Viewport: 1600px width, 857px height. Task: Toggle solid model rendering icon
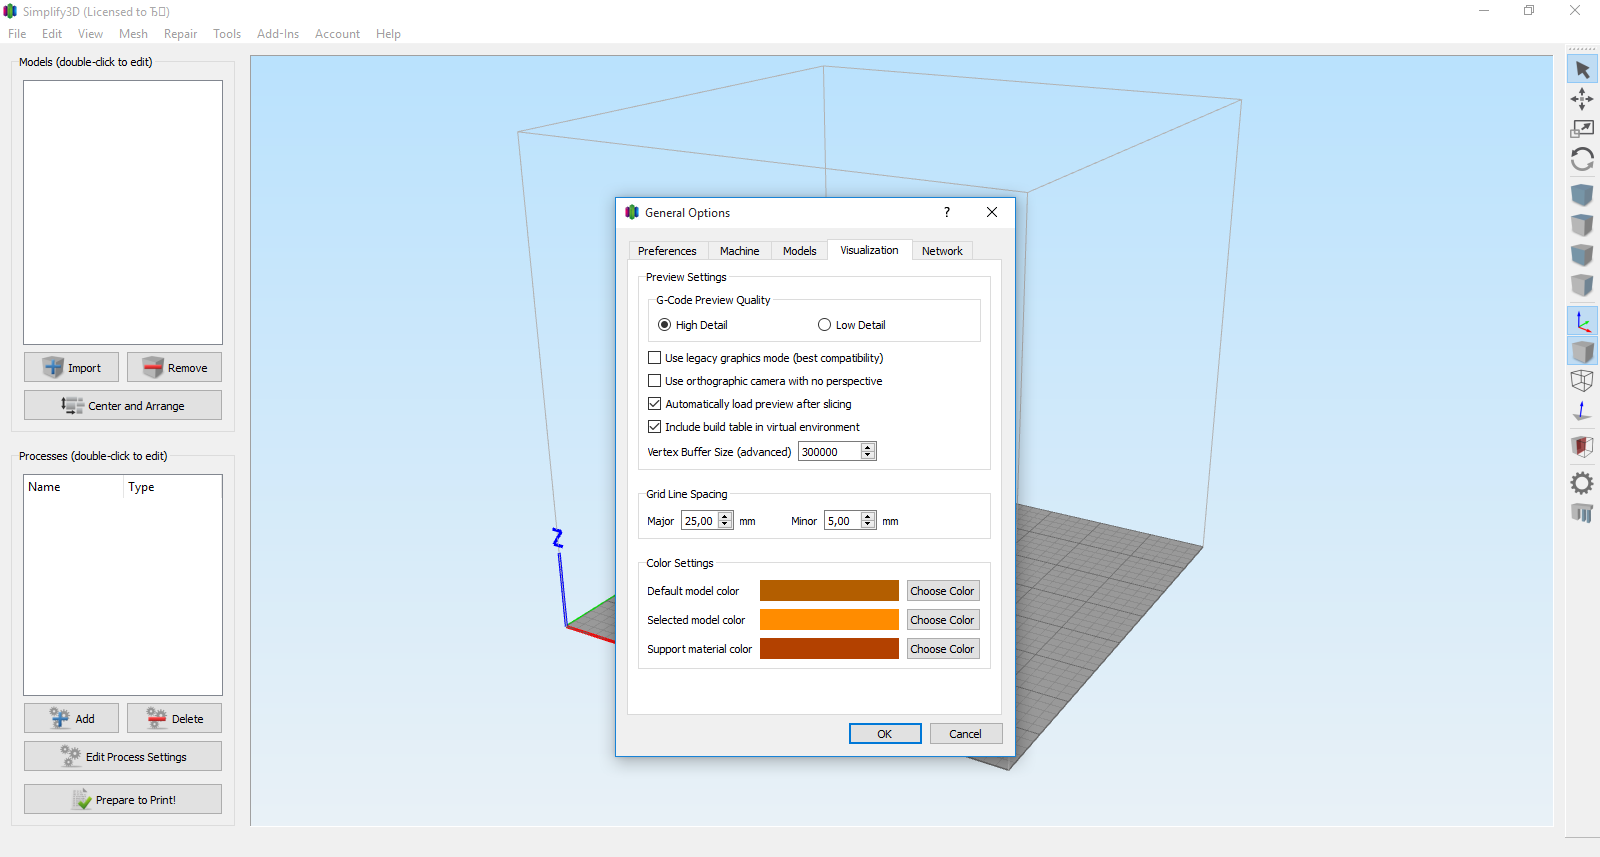(x=1582, y=351)
